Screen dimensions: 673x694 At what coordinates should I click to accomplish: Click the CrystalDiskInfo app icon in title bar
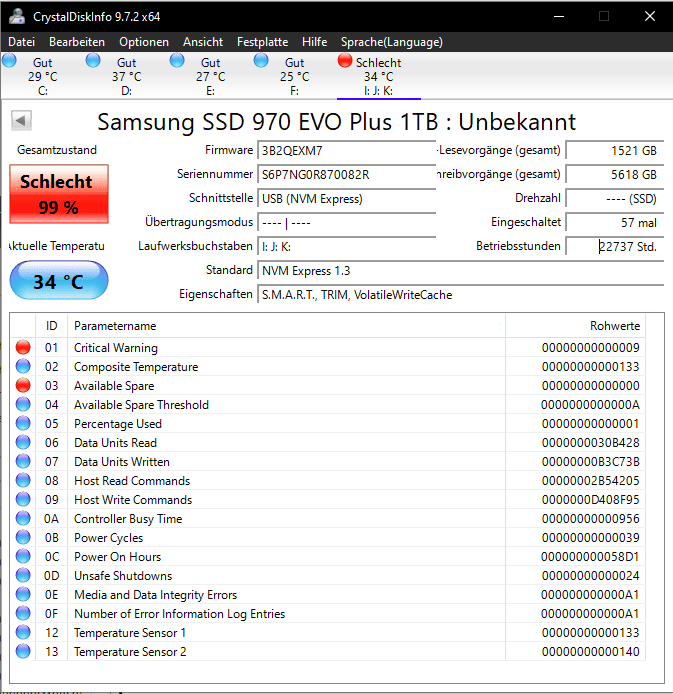click(x=17, y=16)
